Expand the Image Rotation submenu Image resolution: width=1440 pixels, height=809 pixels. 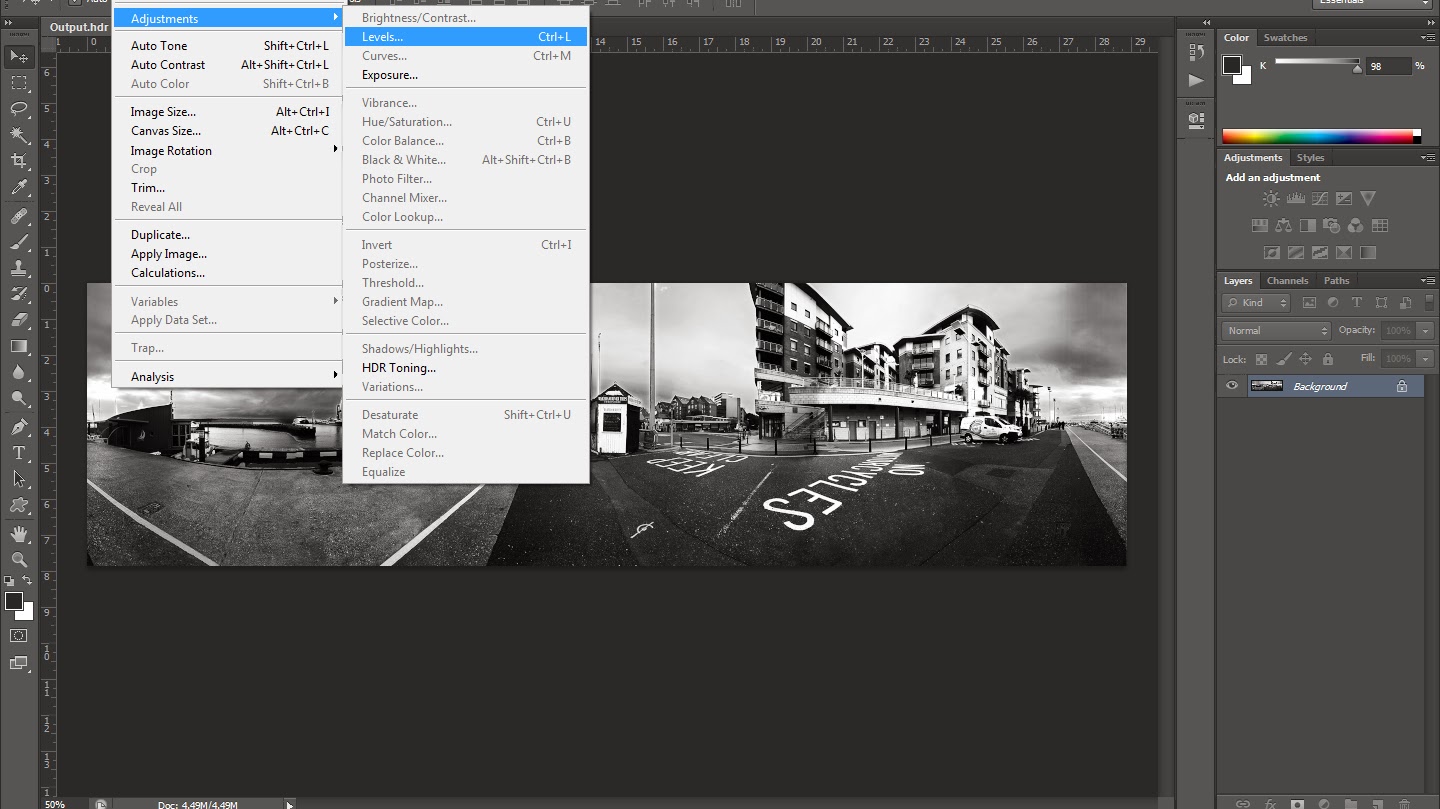228,151
